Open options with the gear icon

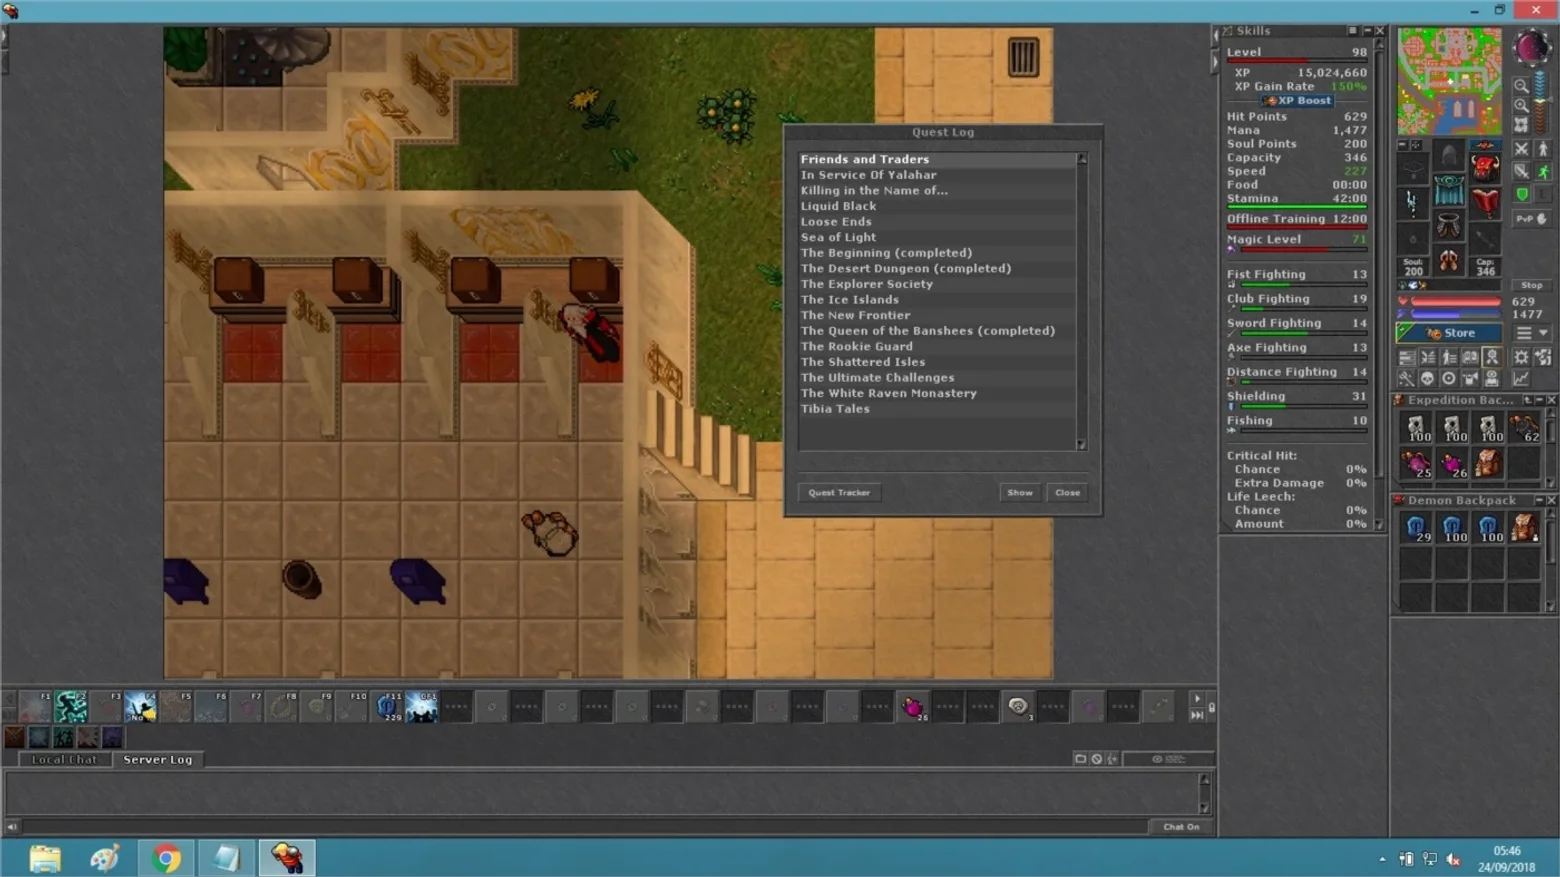coord(1521,357)
